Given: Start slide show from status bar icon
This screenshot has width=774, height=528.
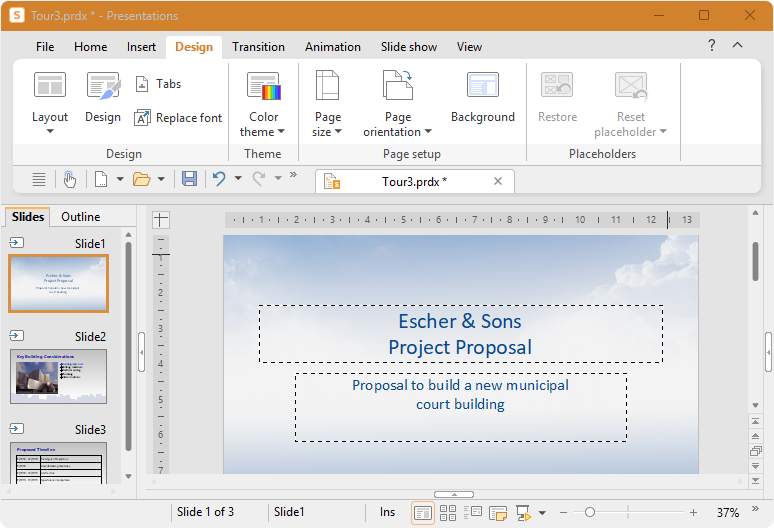Looking at the screenshot, I should tap(523, 513).
